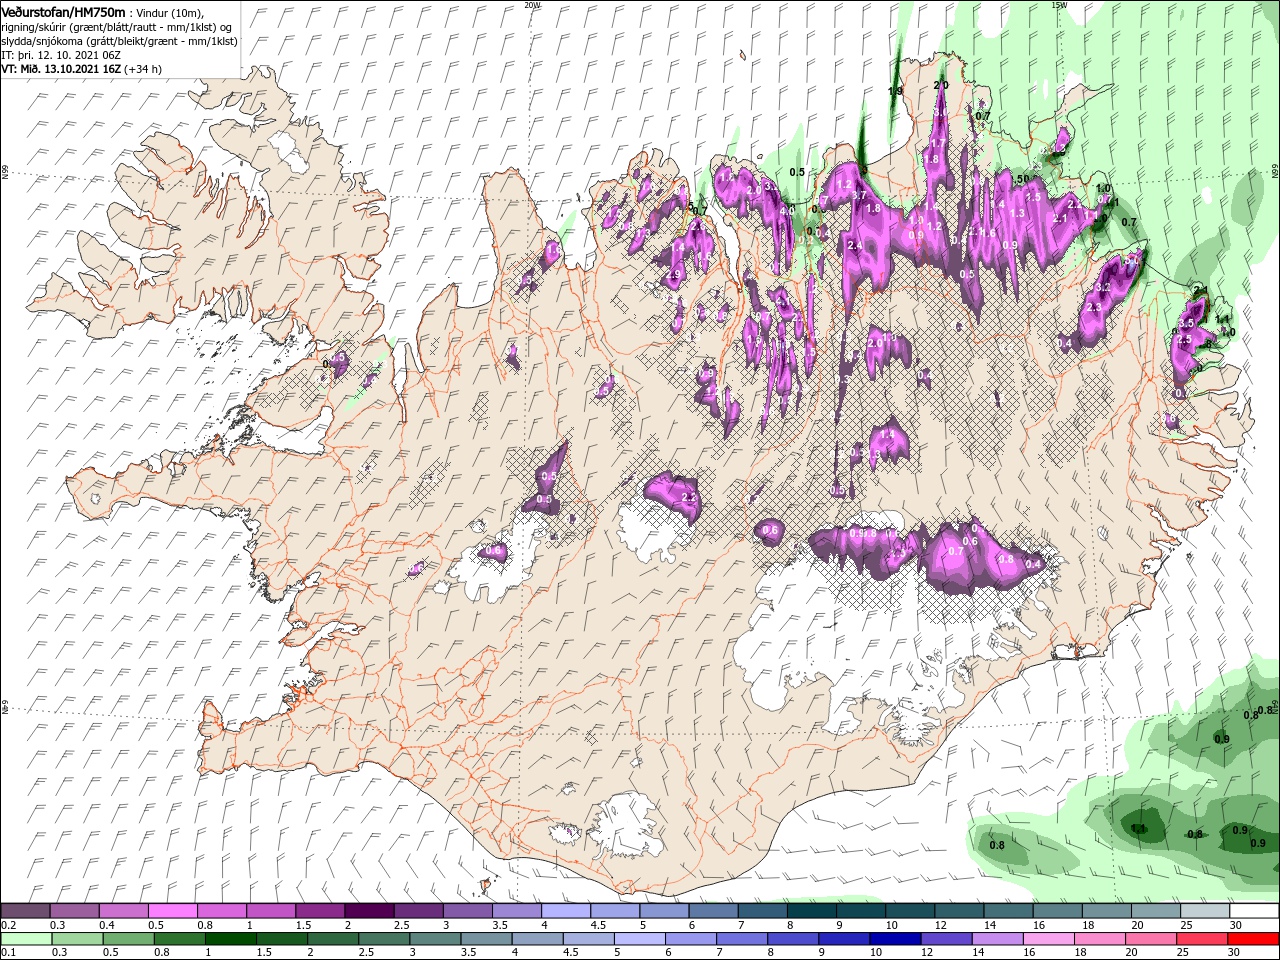Select the rain scale 3–3.5 grey-green swatch

coord(437,939)
